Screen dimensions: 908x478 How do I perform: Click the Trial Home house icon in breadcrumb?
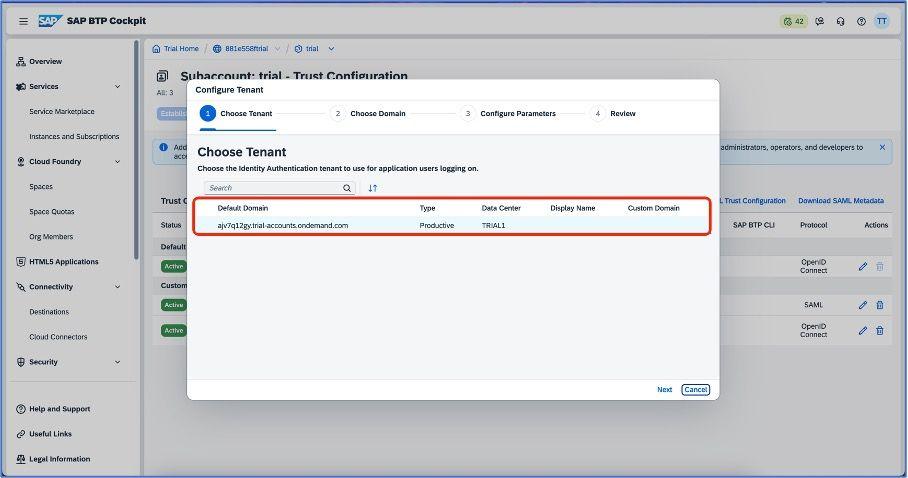[156, 49]
